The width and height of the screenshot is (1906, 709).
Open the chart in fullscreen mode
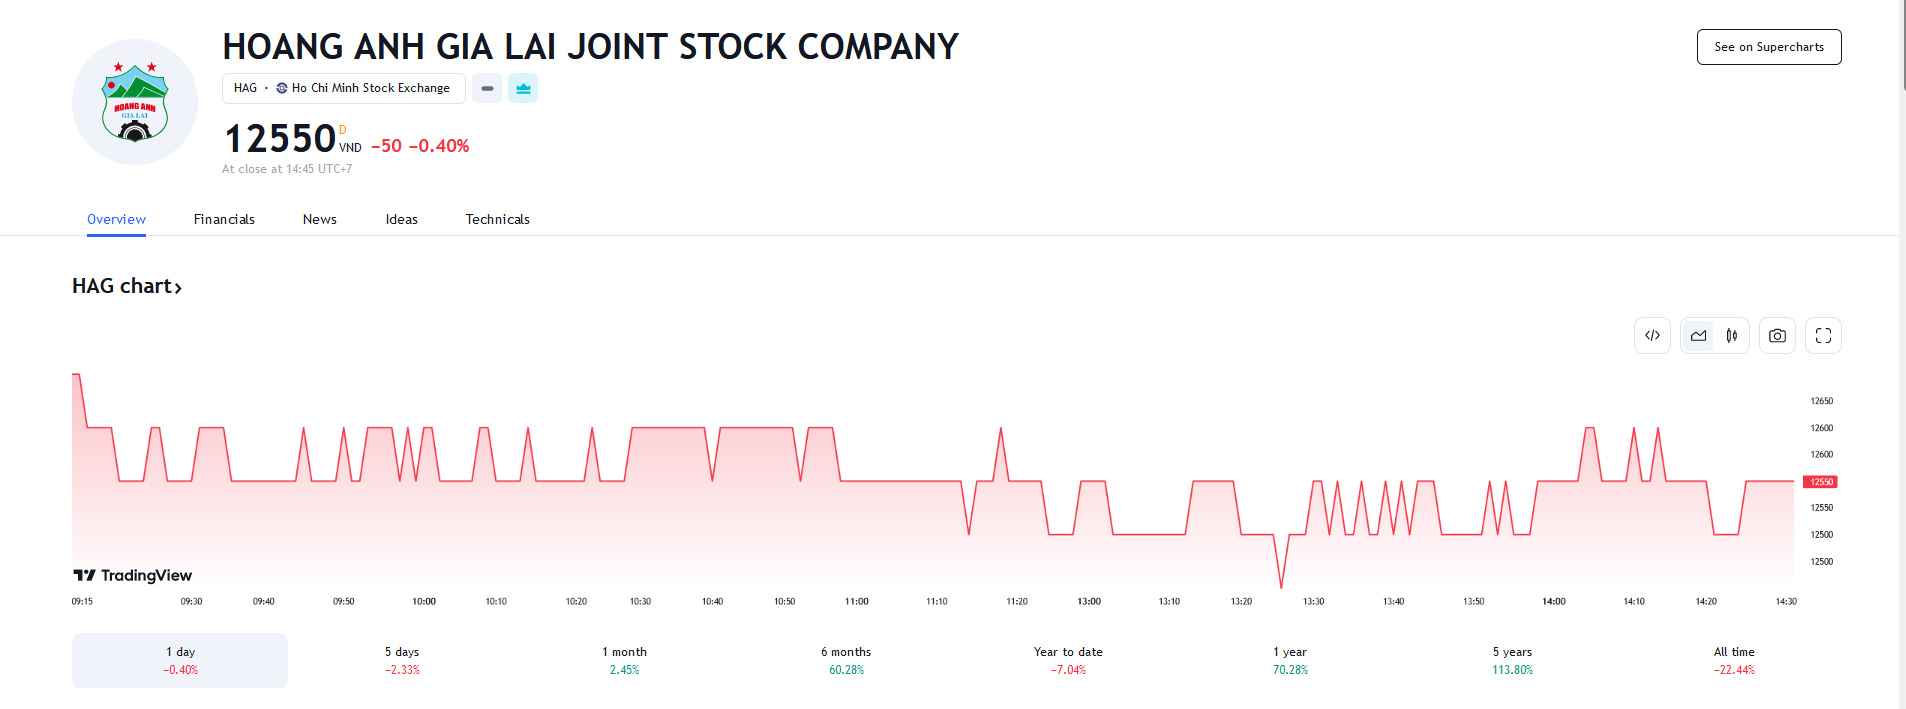[x=1823, y=336]
